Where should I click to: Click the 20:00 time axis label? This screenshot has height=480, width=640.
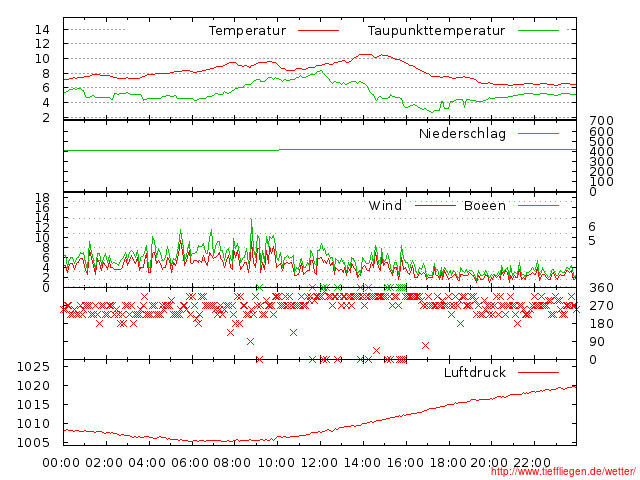tap(489, 463)
